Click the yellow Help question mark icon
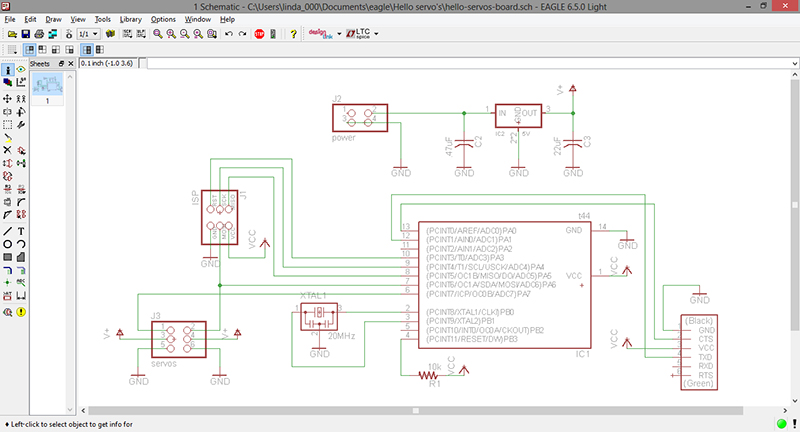 (293, 34)
